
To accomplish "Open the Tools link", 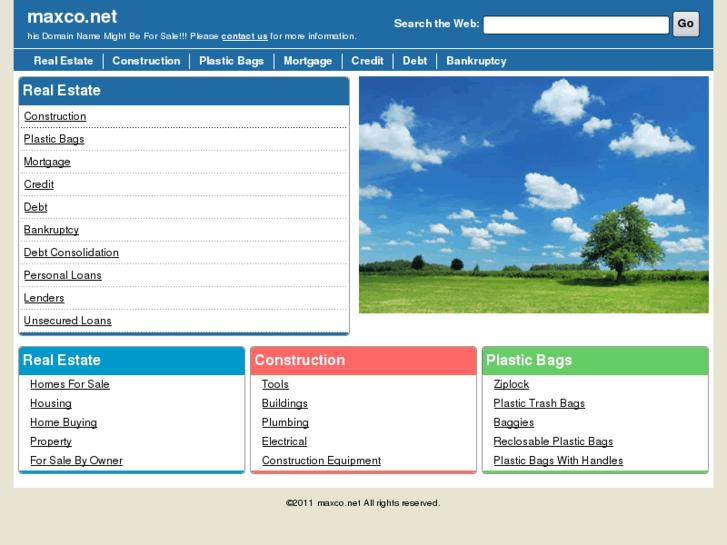I will [x=275, y=385].
